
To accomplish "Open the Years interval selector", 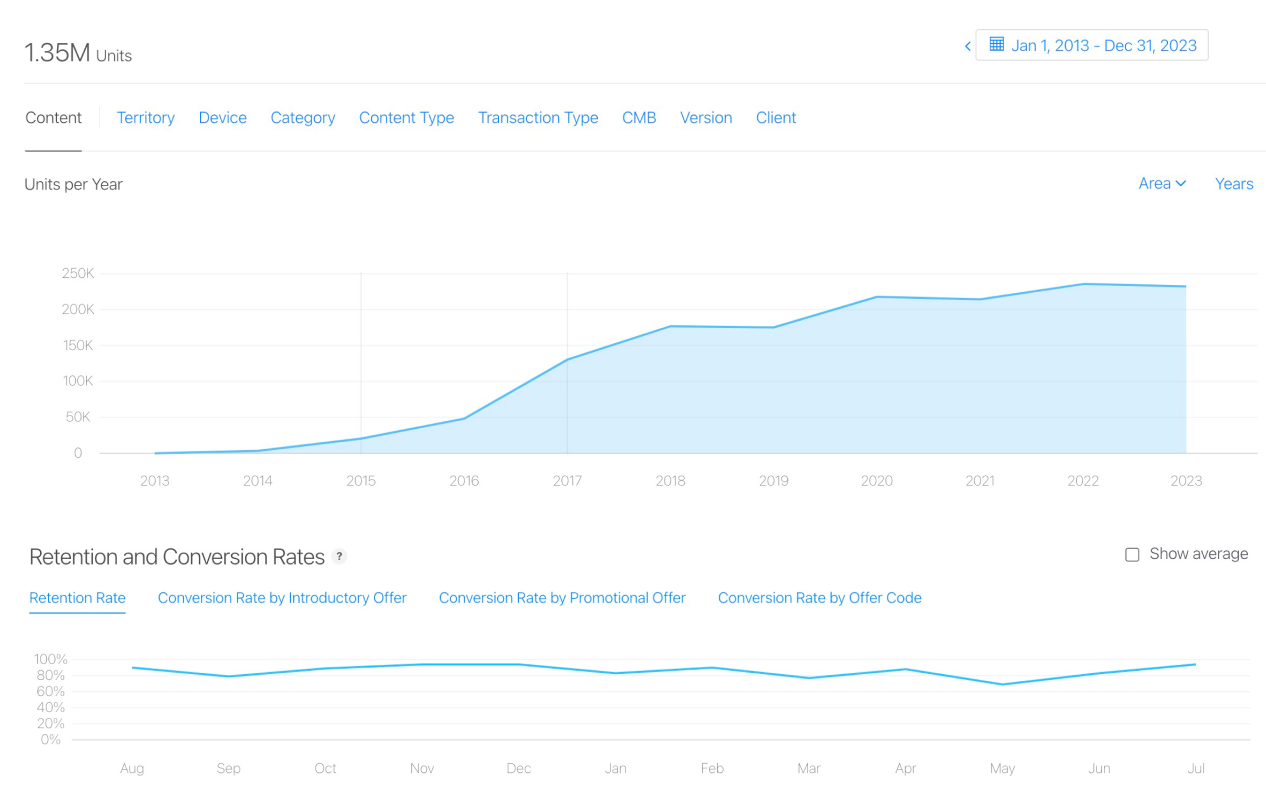I will tap(1233, 184).
